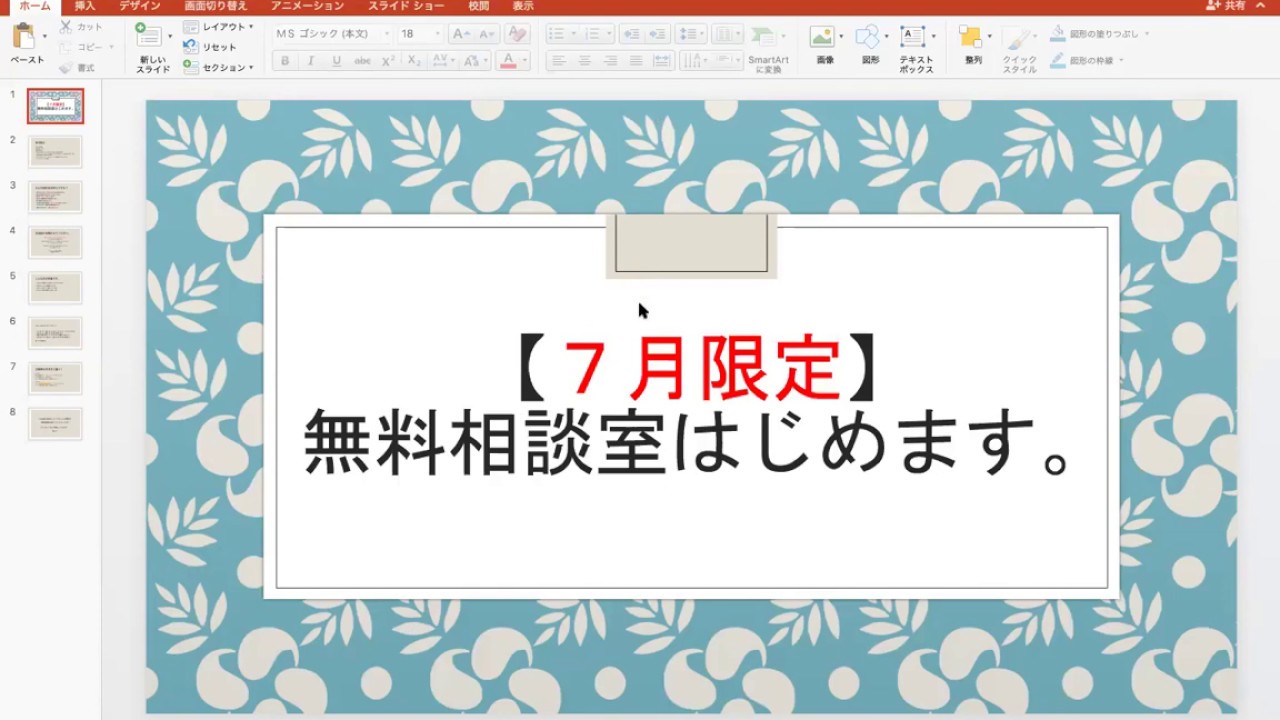Click the red font color swatch
1280x720 pixels.
coord(508,61)
